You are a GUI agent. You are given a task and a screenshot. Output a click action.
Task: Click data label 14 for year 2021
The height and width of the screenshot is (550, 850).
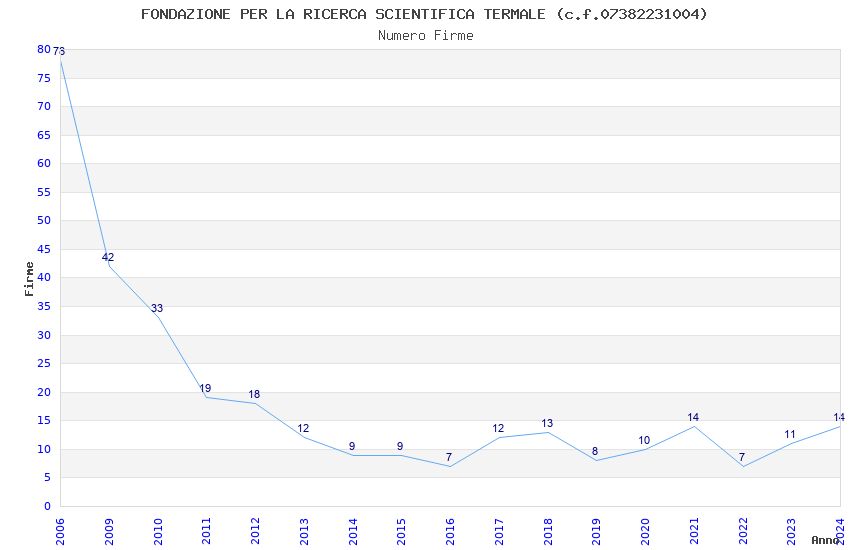coord(693,417)
